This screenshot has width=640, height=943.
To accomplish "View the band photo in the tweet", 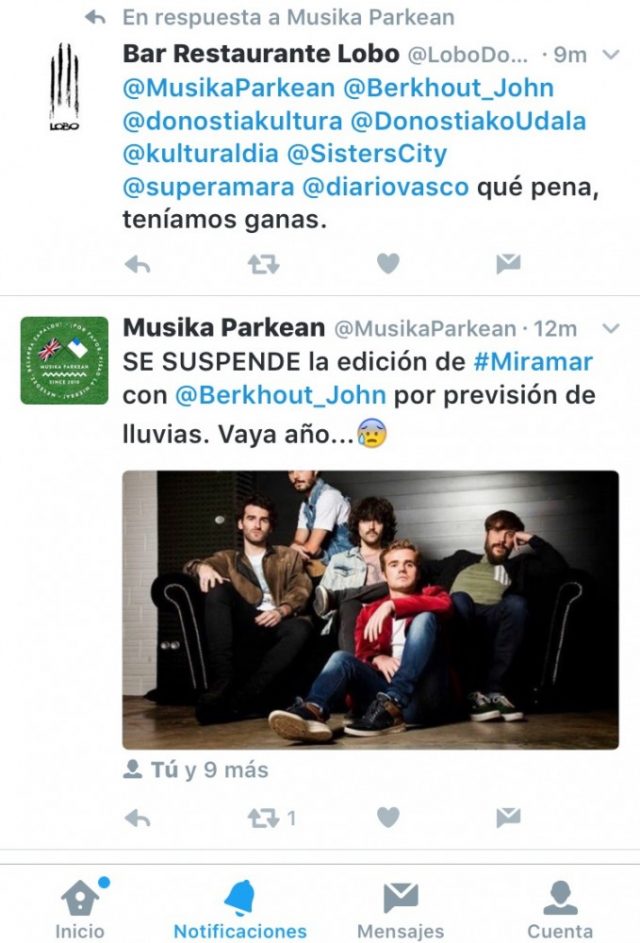I will tap(371, 610).
